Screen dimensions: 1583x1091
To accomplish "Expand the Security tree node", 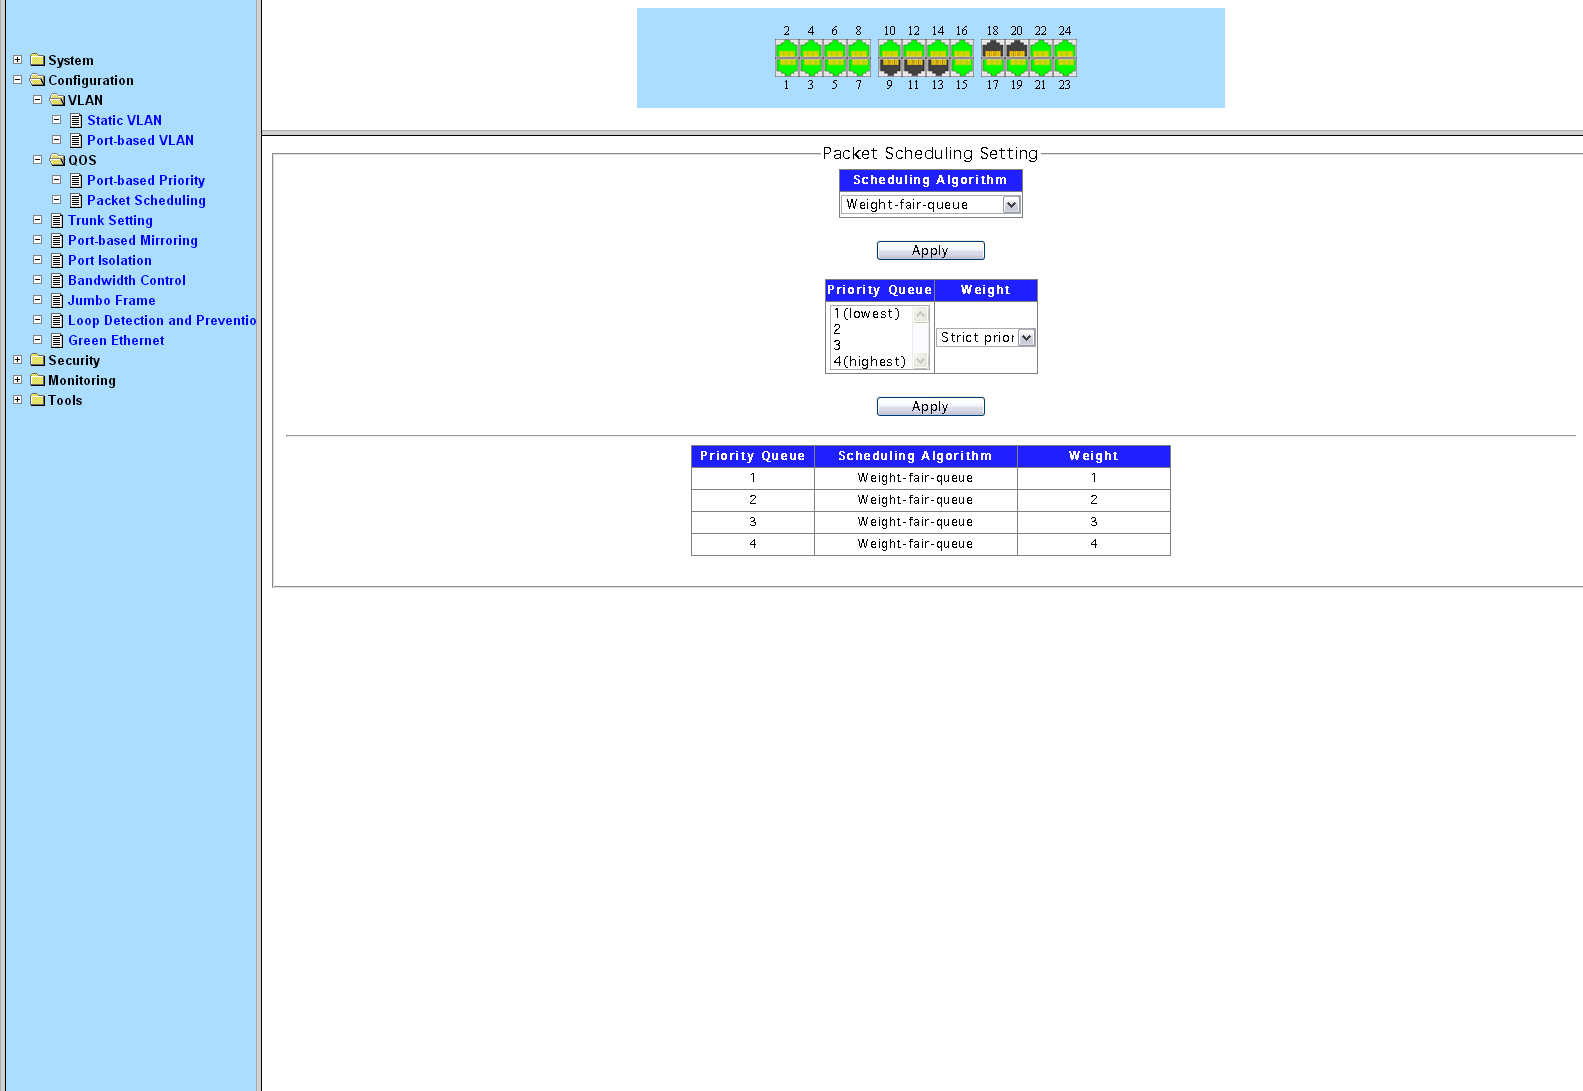I will (x=17, y=360).
